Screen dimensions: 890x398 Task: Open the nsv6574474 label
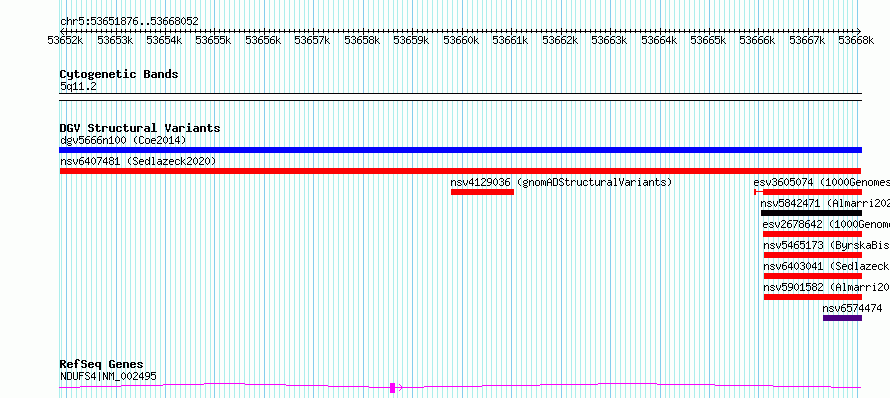point(853,308)
